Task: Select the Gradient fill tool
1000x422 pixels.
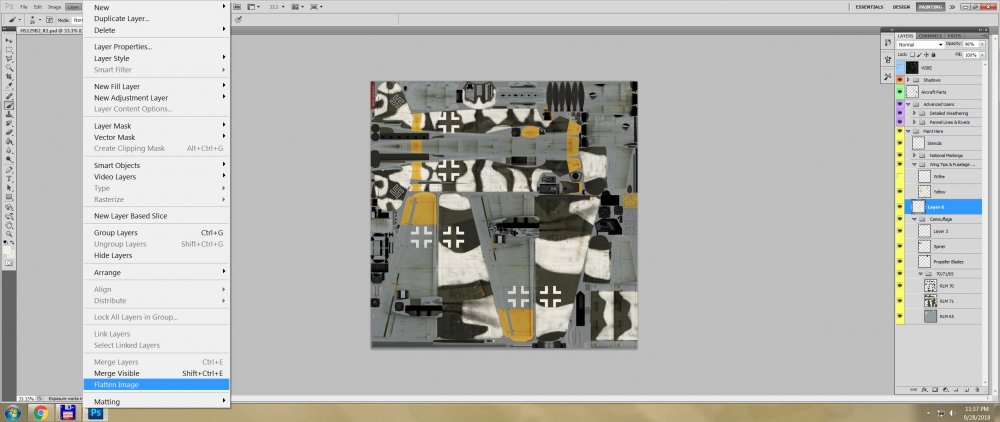Action: (x=9, y=141)
